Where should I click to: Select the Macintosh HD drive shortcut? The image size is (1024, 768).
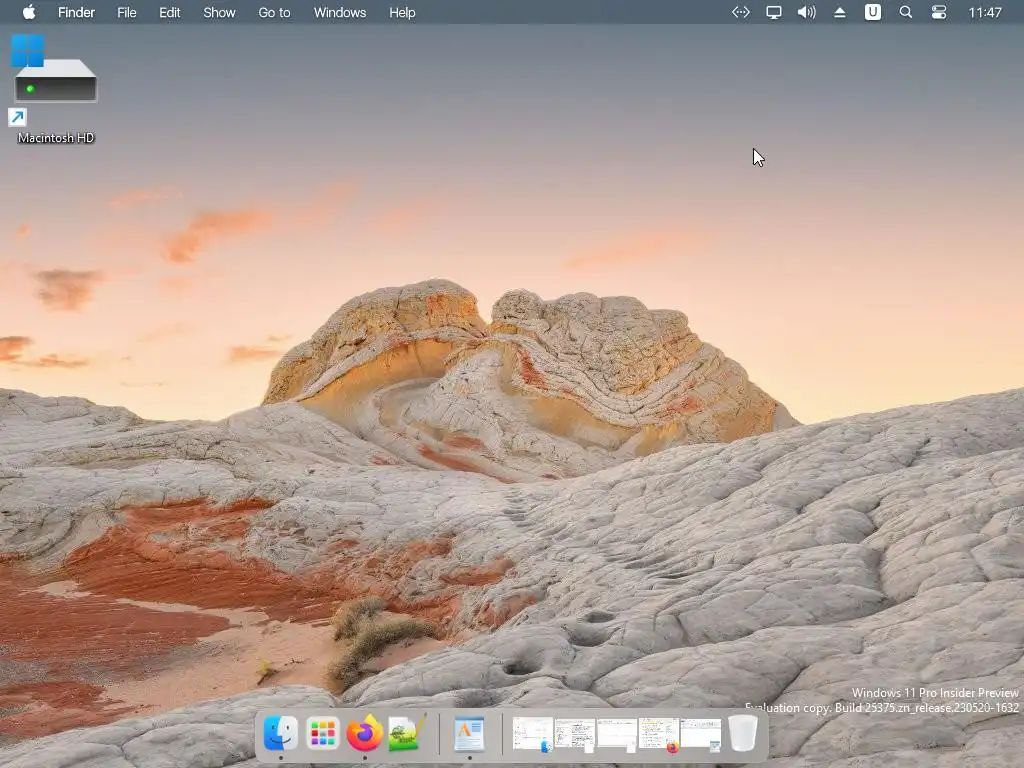[56, 89]
